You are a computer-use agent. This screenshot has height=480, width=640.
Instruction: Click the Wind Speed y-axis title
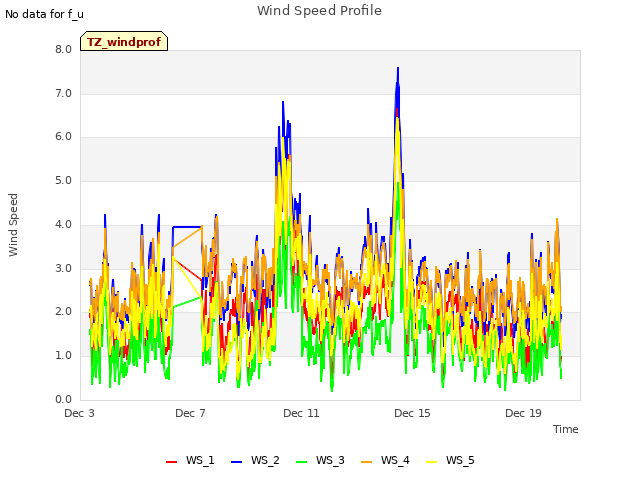13,225
